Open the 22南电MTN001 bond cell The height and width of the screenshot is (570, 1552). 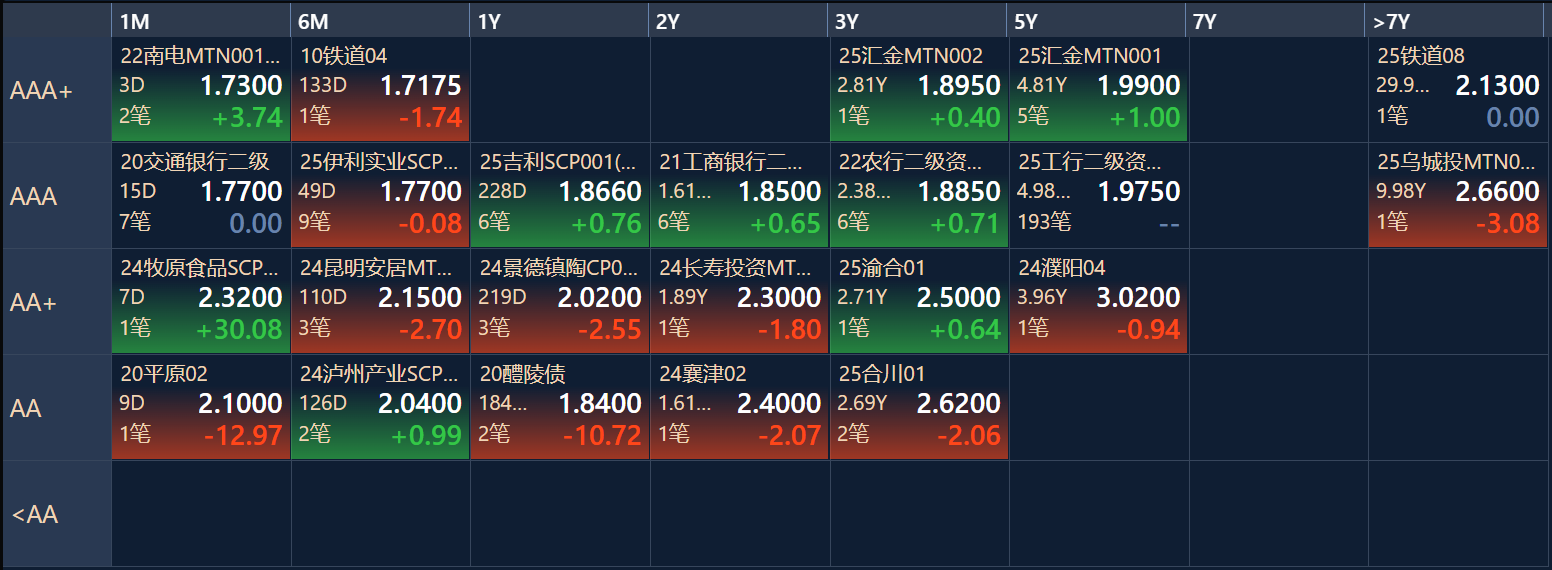(201, 89)
